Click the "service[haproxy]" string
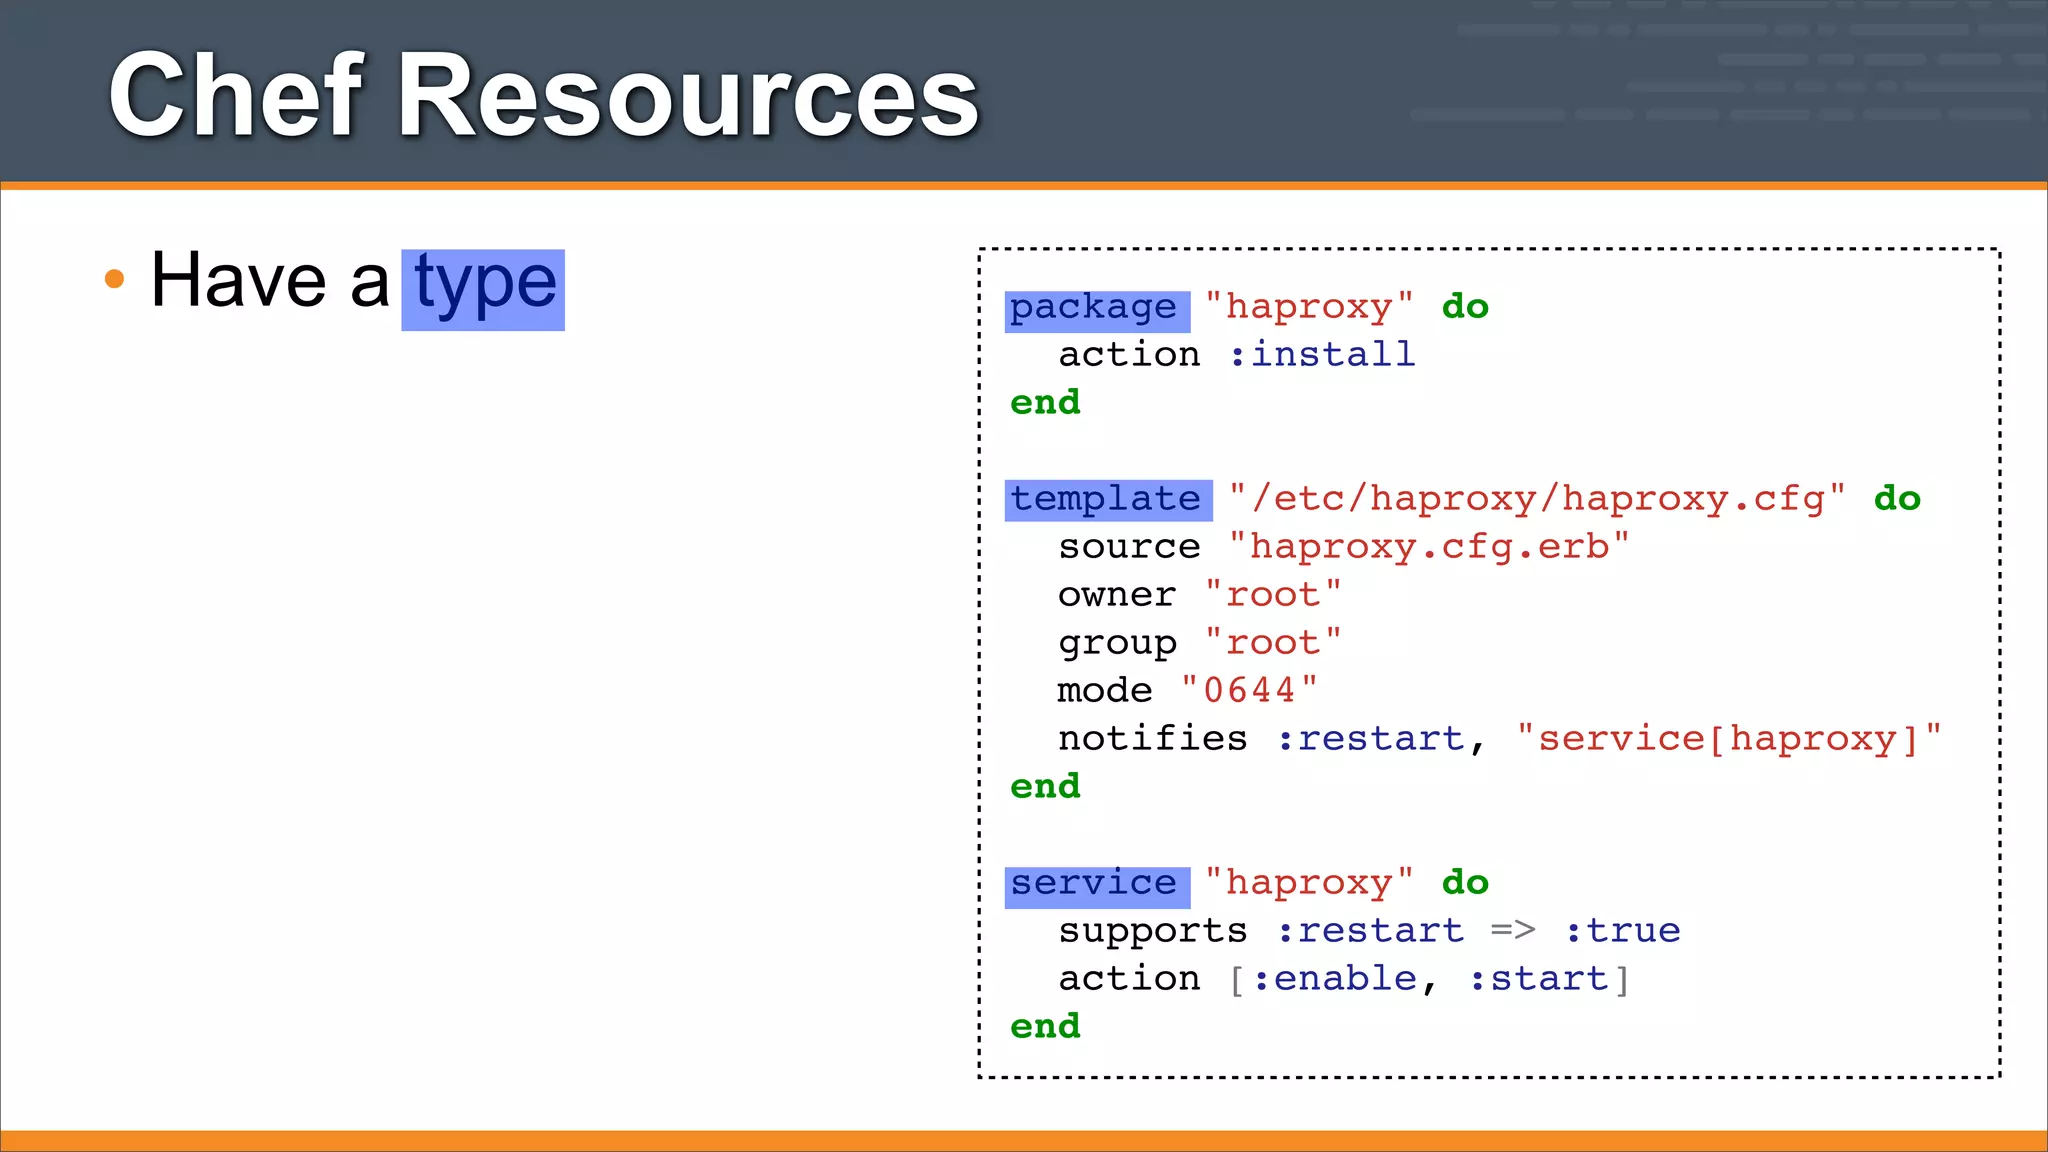 tap(1729, 739)
